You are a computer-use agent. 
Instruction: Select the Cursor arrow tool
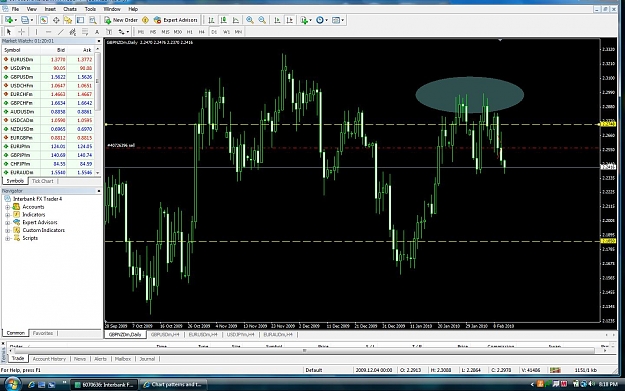(x=9, y=31)
